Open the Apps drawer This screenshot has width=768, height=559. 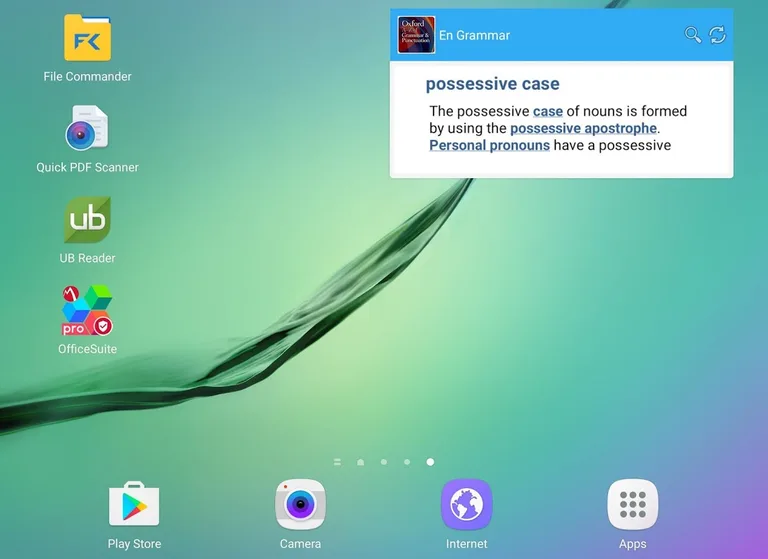pos(632,505)
